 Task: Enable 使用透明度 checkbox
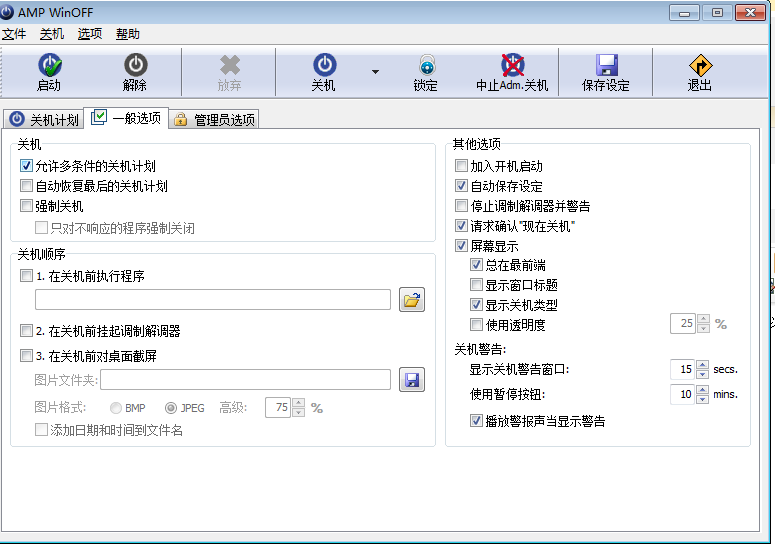pyautogui.click(x=477, y=325)
